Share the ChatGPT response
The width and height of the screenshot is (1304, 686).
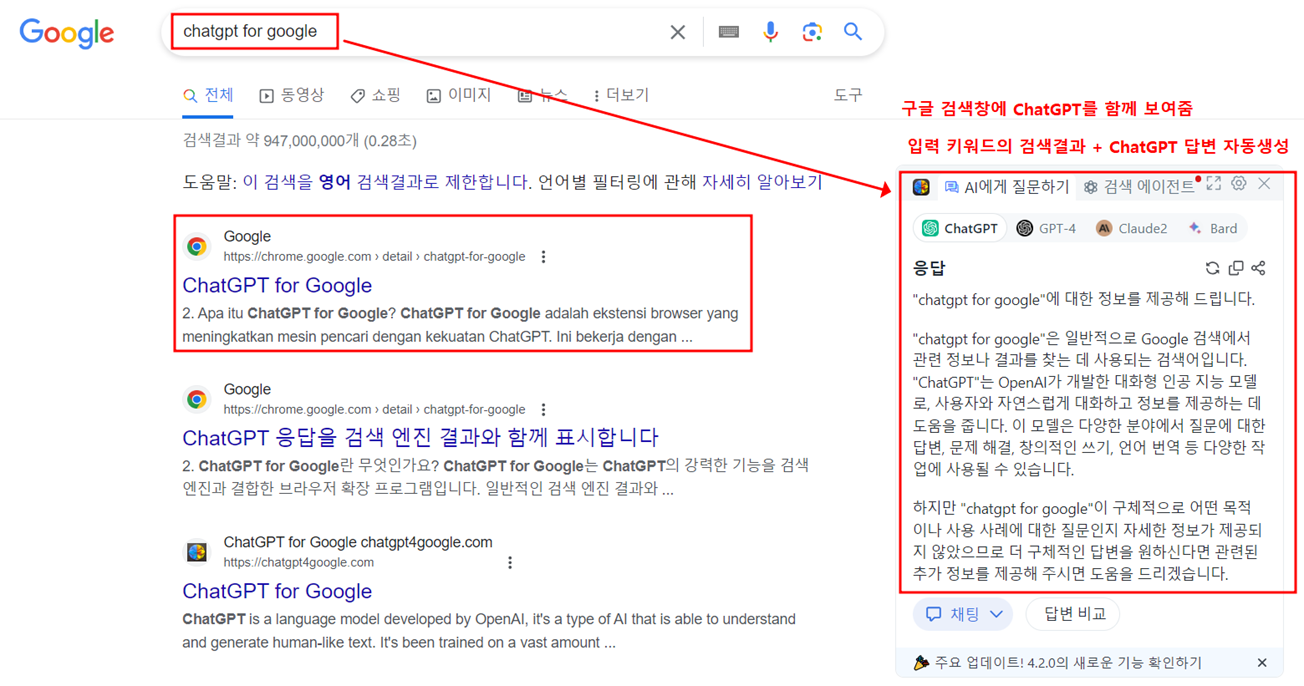tap(1259, 268)
